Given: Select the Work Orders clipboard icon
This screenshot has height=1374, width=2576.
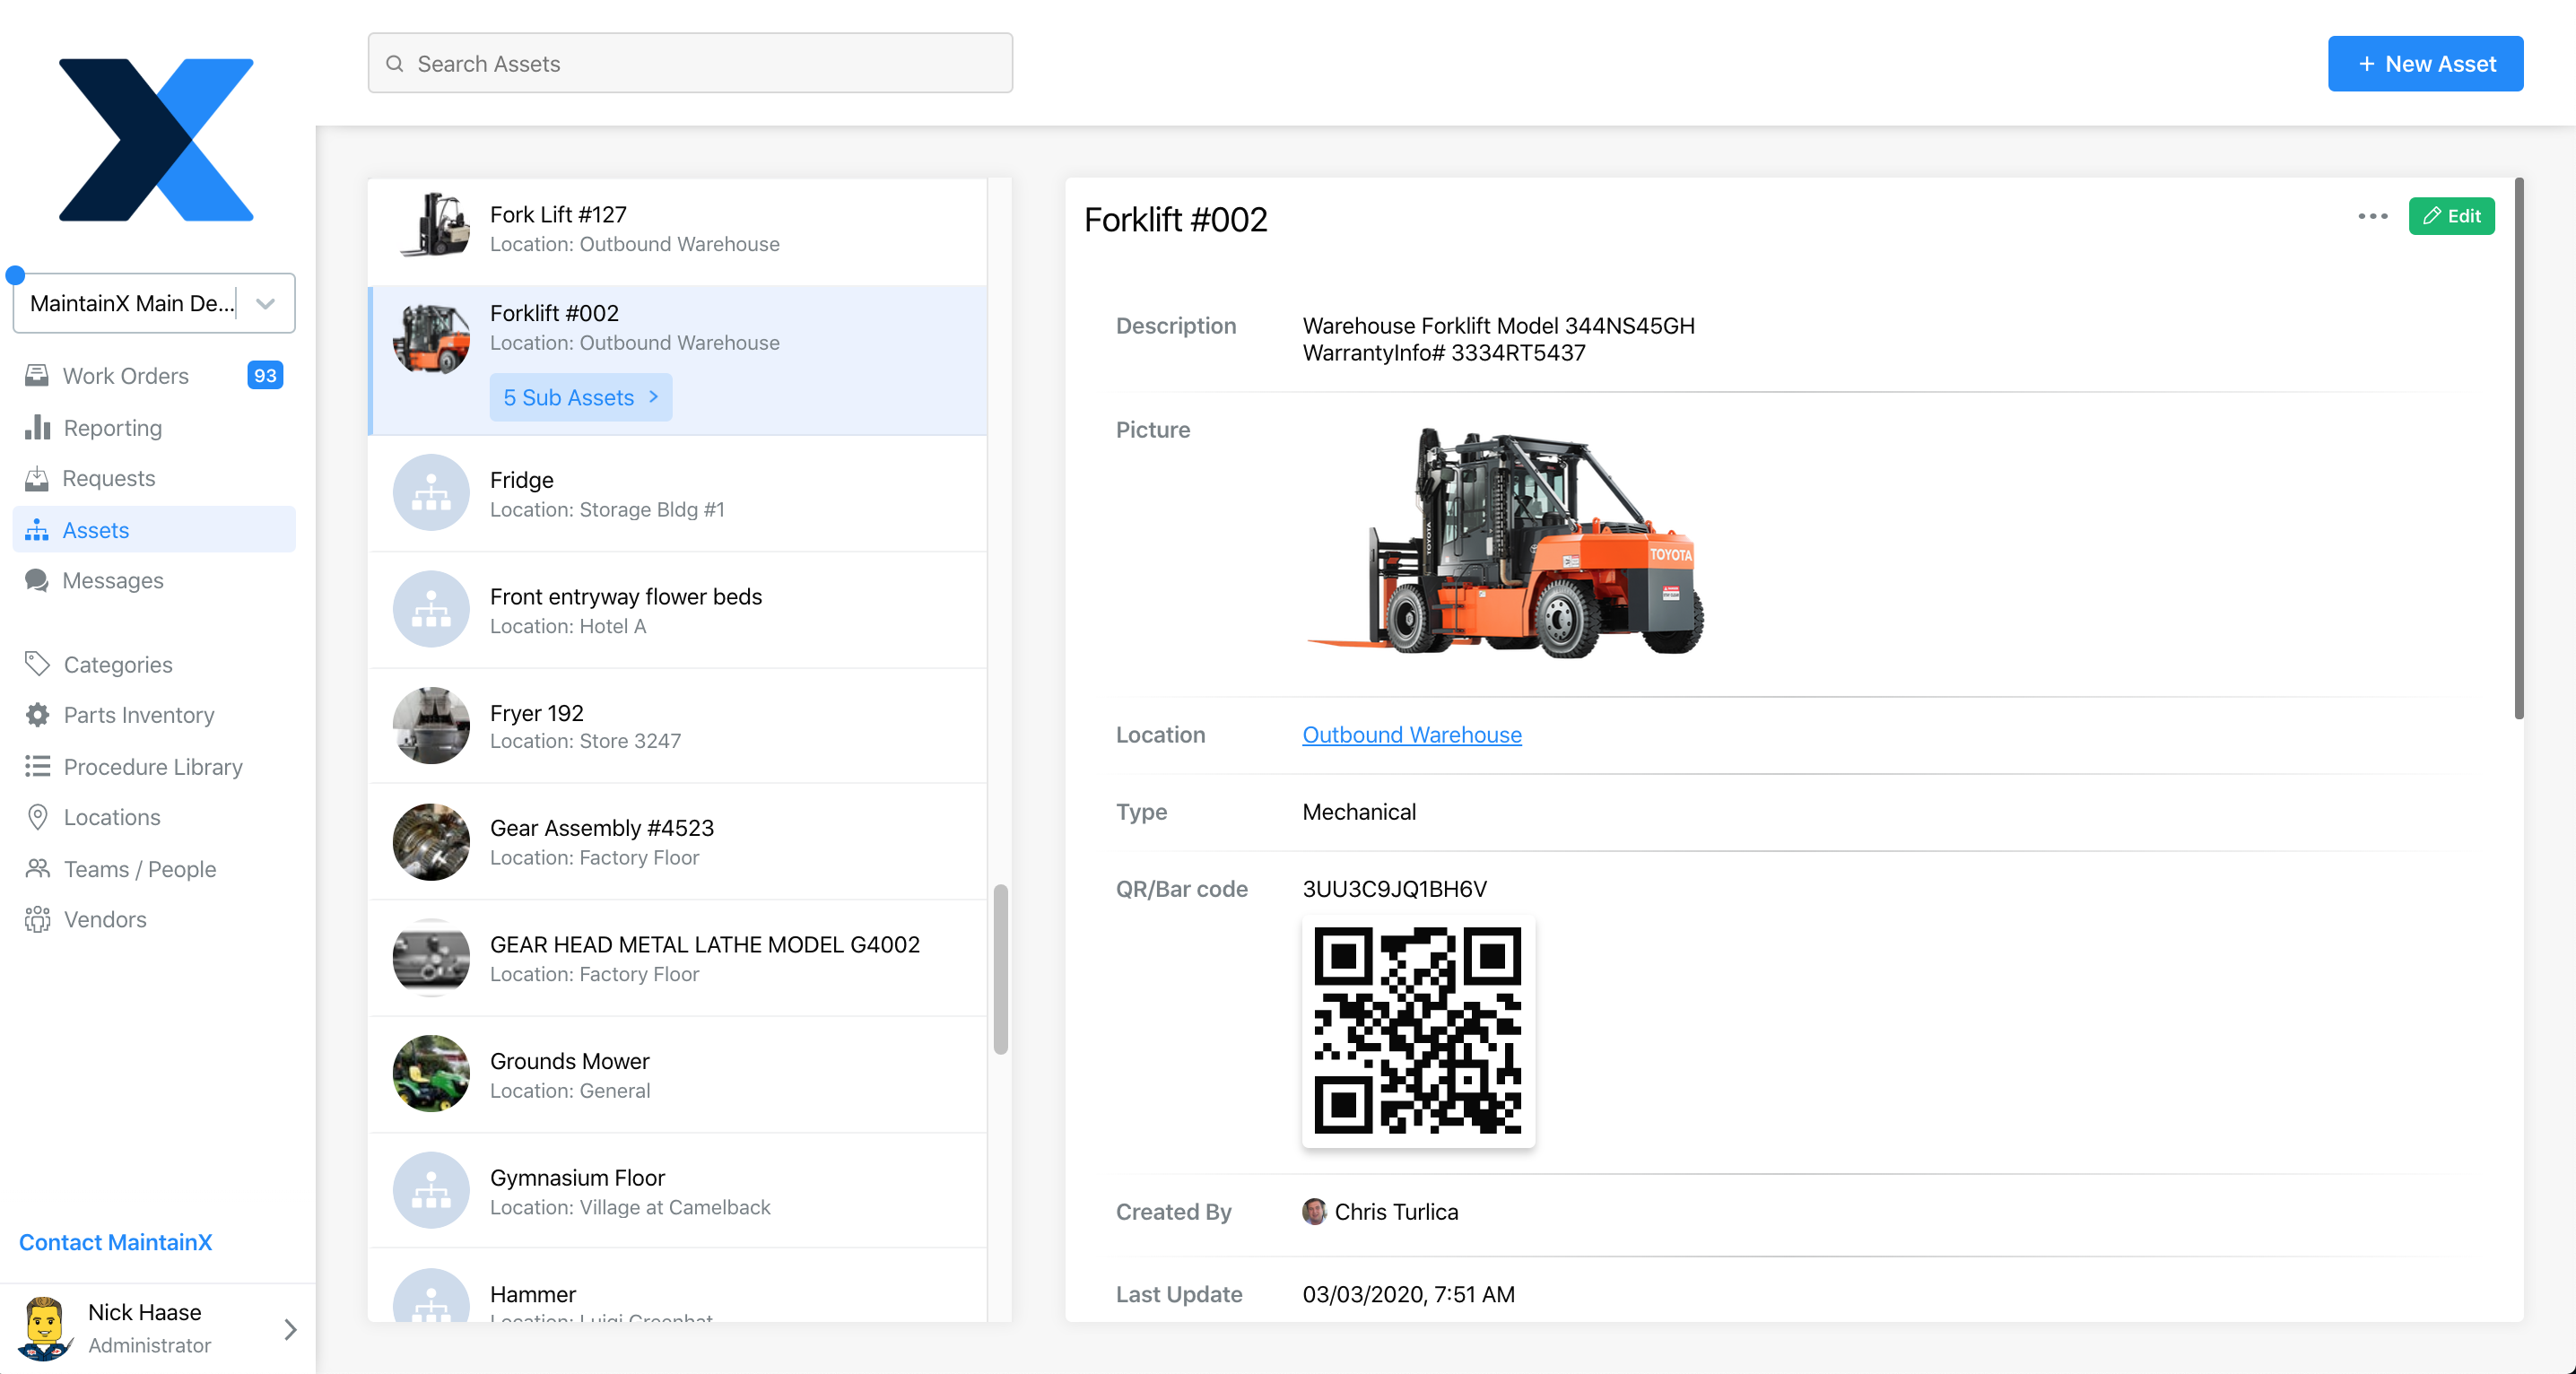Looking at the screenshot, I should coord(37,375).
